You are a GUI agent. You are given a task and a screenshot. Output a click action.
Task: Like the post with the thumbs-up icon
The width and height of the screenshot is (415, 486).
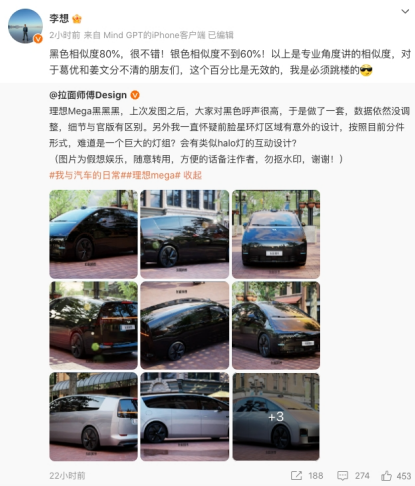pos(386,476)
